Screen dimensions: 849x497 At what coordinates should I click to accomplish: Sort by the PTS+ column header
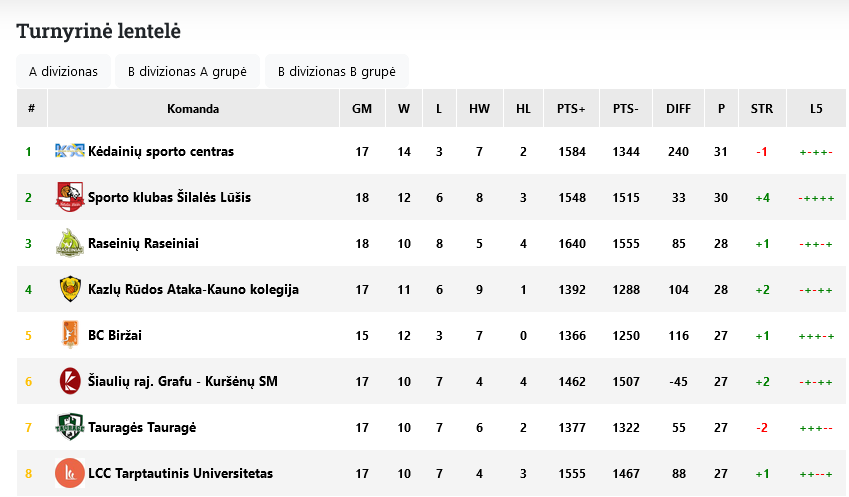pyautogui.click(x=571, y=108)
